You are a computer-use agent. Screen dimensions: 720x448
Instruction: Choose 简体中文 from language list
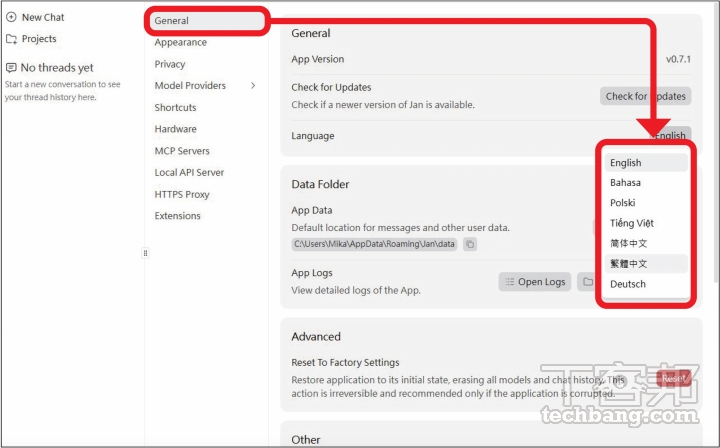coord(646,243)
